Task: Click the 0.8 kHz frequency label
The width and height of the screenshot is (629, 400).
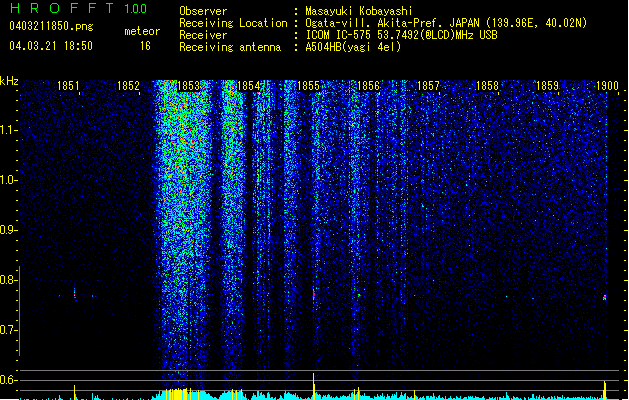Action: tap(8, 280)
